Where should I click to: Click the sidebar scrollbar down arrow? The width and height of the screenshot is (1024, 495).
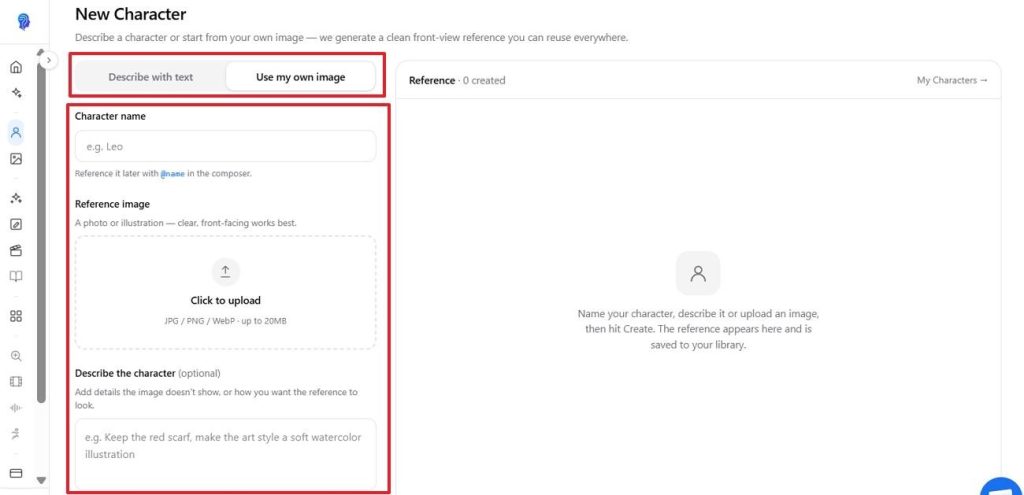tap(41, 480)
